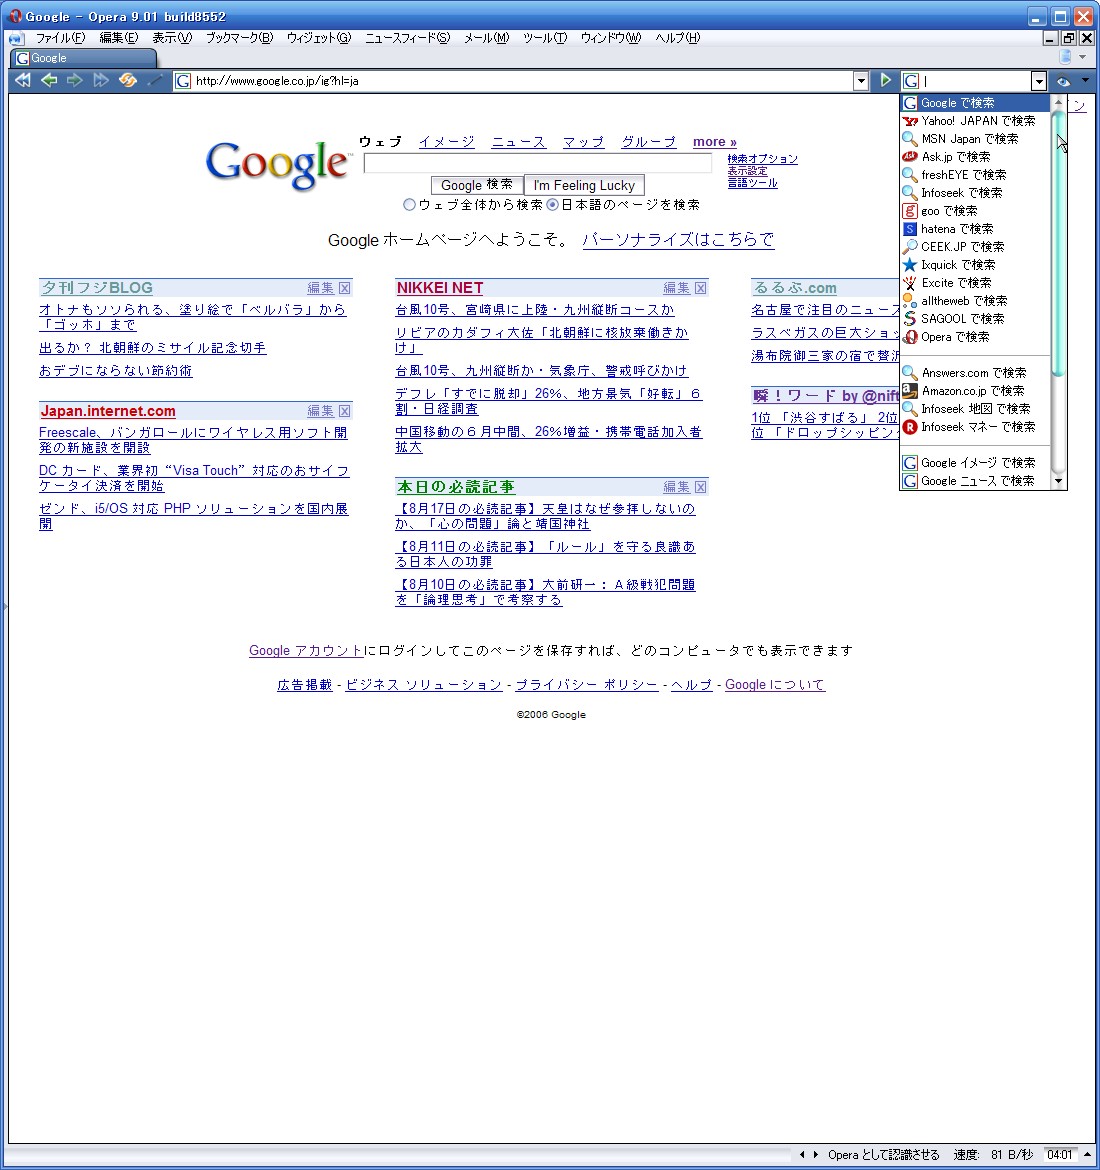Click the search list scroll-down arrow
Screen dimensions: 1100x1170
pyautogui.click(x=1058, y=481)
